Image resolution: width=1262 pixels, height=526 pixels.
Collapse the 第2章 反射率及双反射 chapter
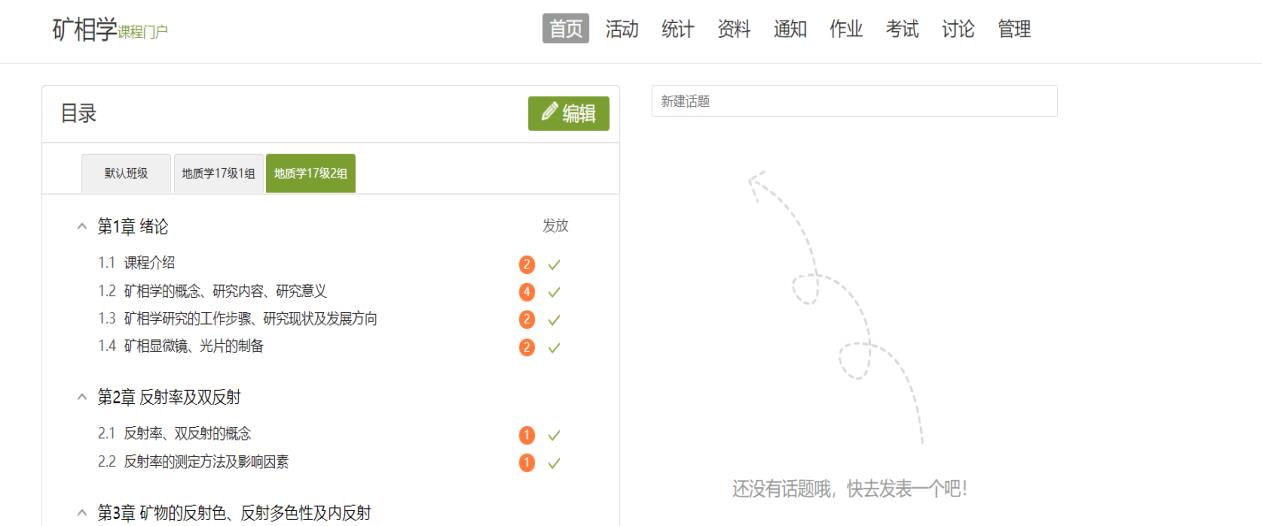(x=83, y=398)
